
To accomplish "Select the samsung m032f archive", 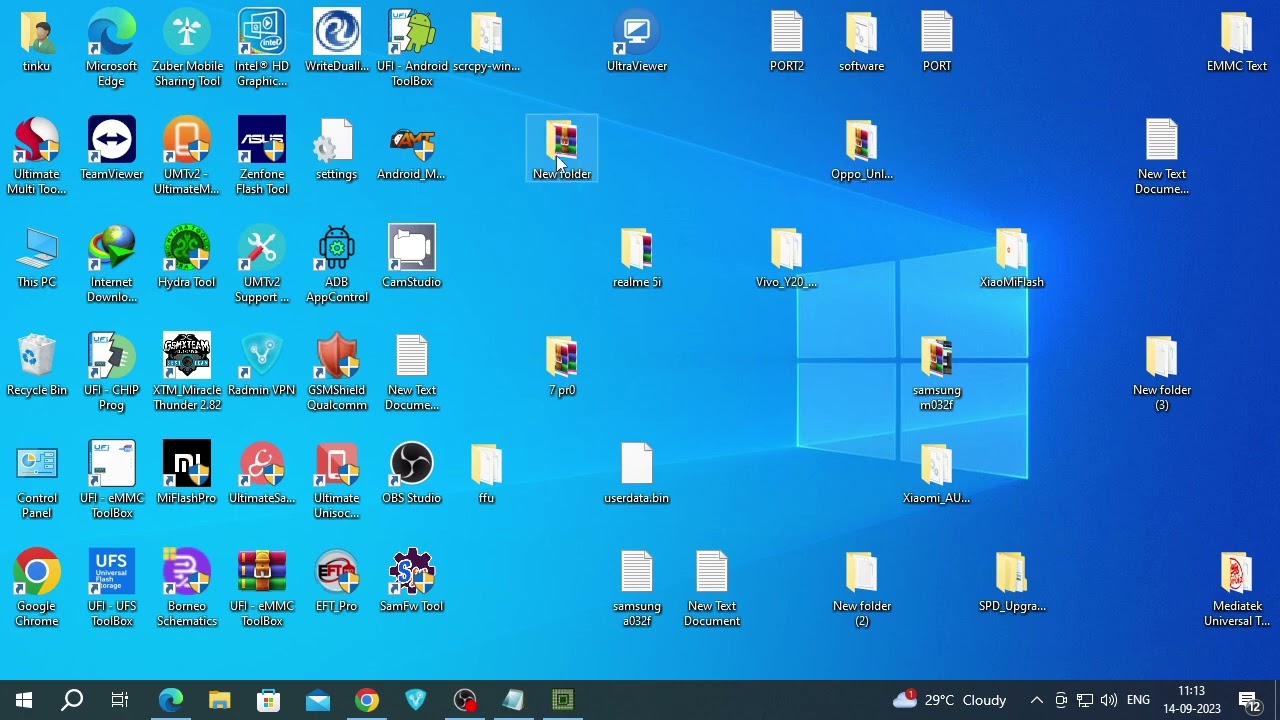I will point(937,372).
